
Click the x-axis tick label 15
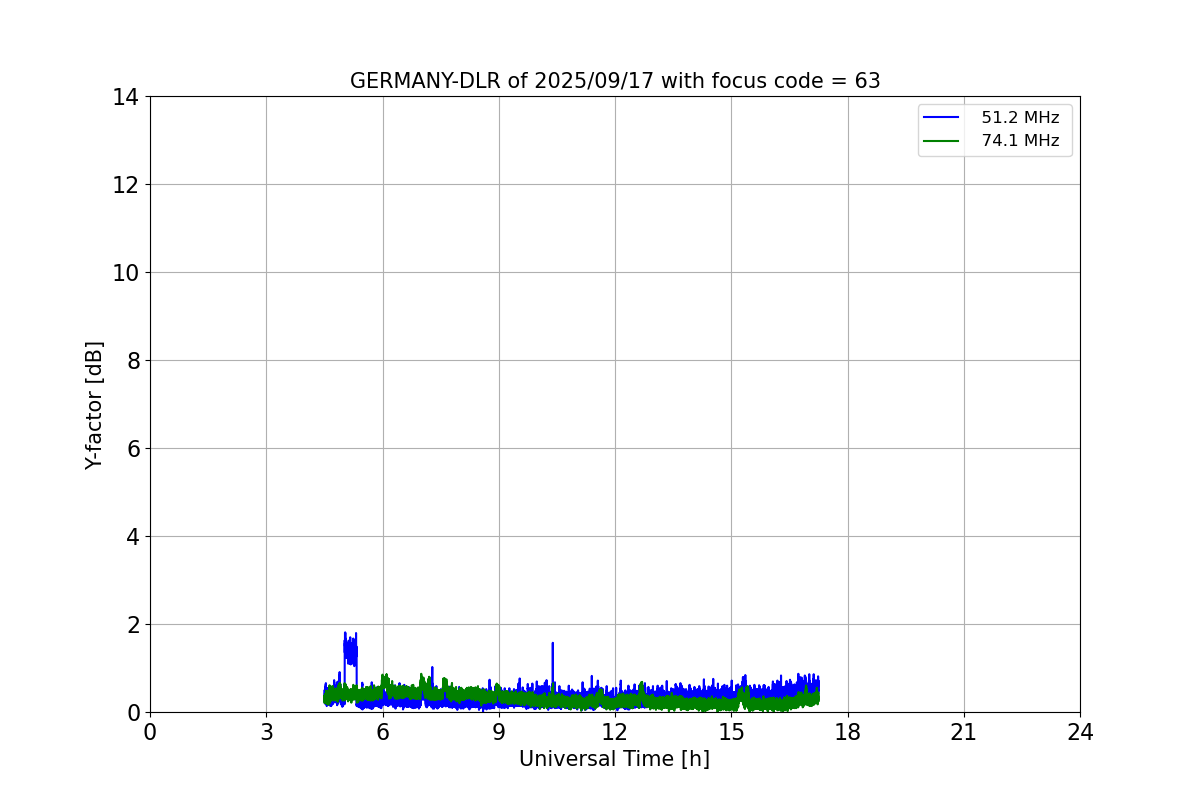click(x=731, y=732)
